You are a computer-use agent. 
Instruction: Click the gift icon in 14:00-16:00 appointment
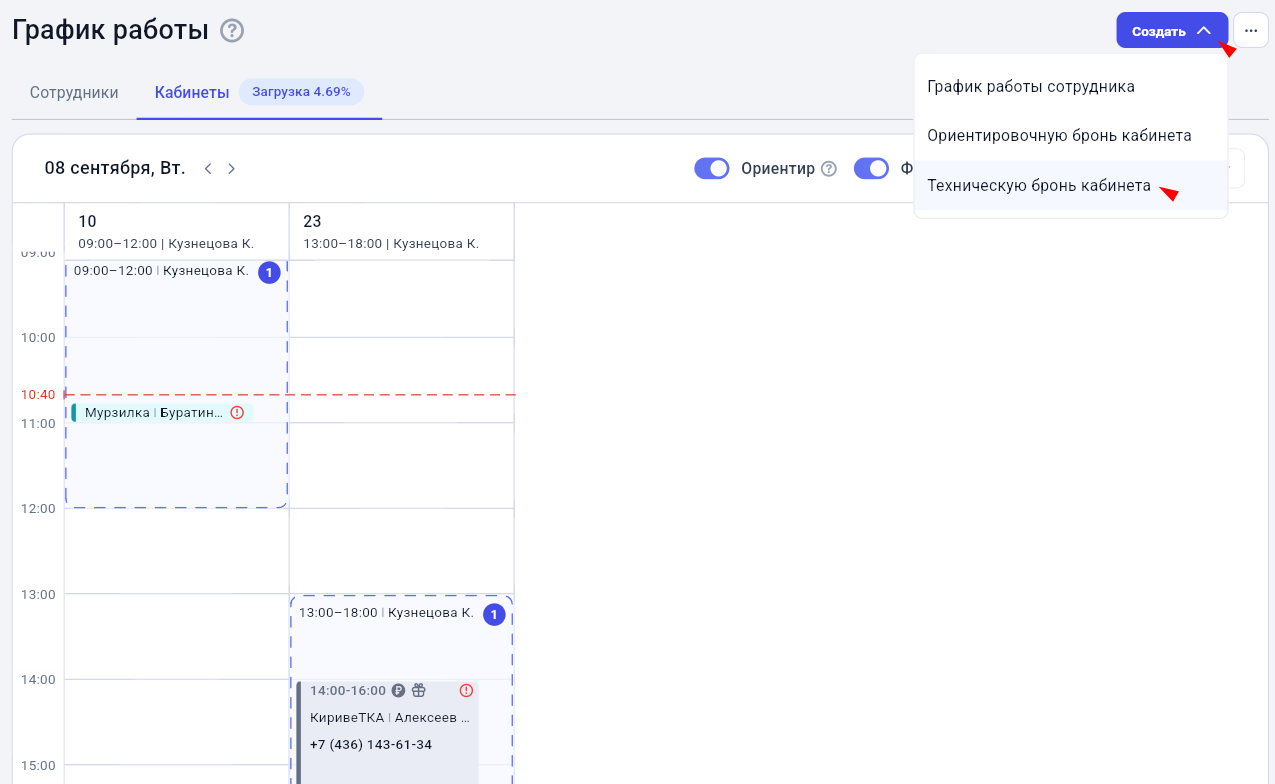point(419,690)
